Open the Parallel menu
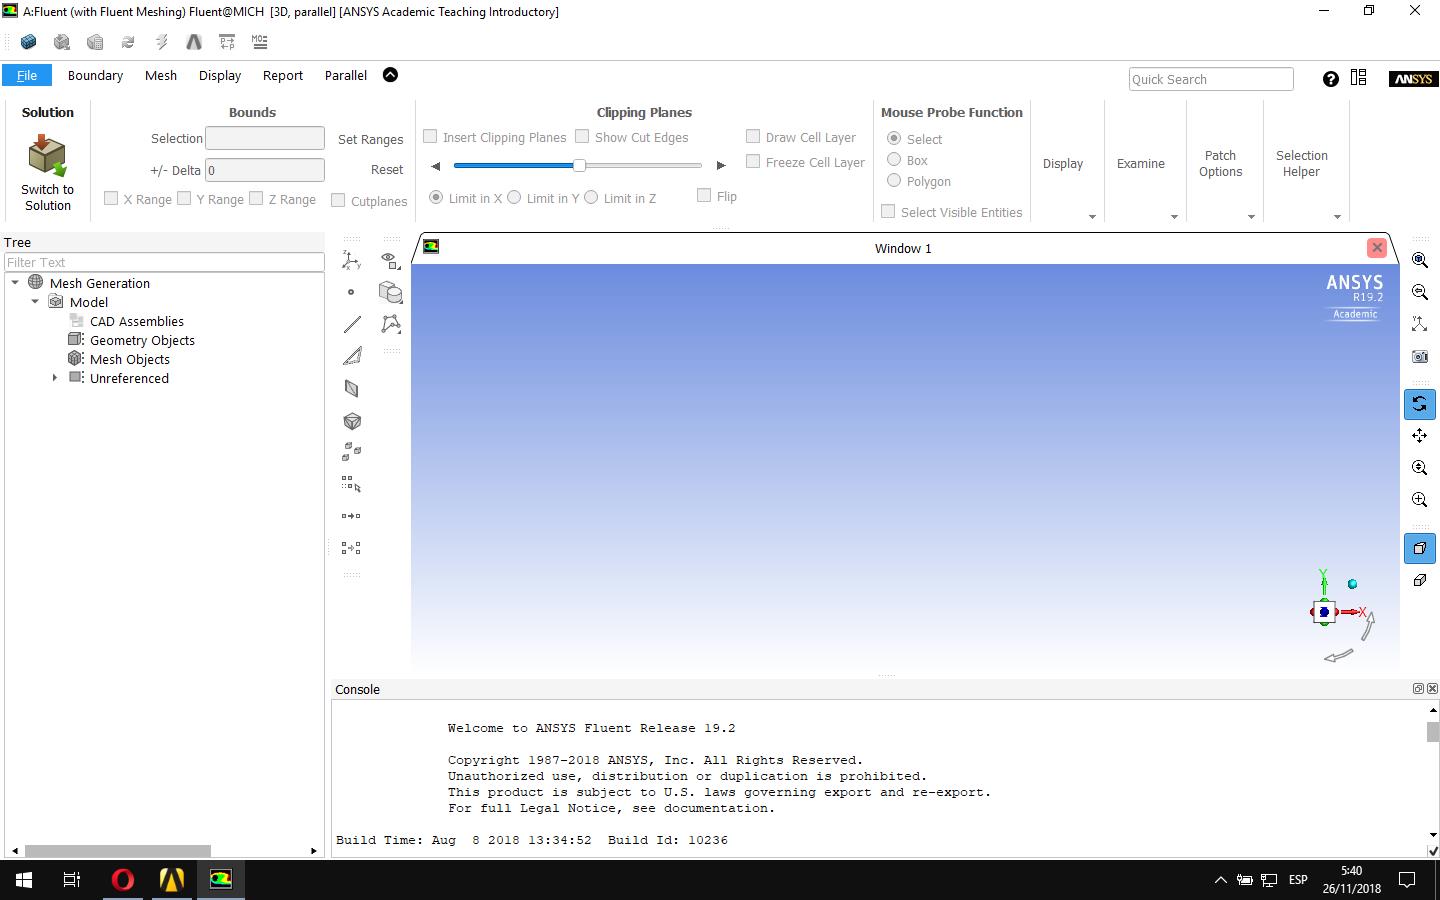1440x900 pixels. point(346,75)
